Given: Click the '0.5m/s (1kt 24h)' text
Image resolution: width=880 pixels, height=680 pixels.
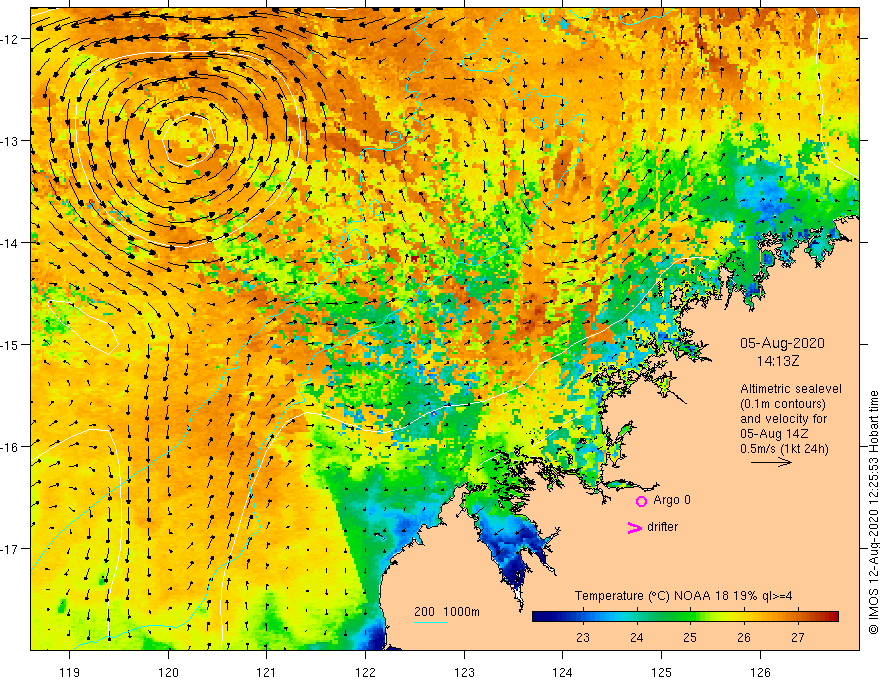Looking at the screenshot, I should click(784, 449).
